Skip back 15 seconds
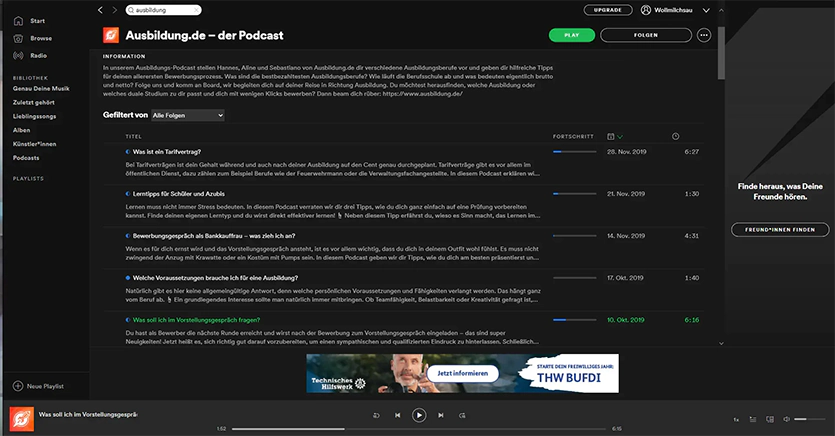The height and width of the screenshot is (436, 835). coord(376,415)
